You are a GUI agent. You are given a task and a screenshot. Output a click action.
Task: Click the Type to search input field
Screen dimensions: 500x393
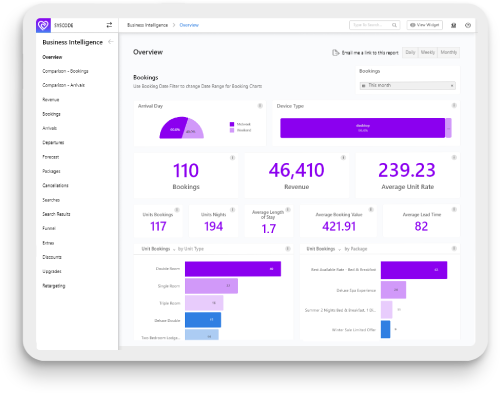(x=374, y=25)
